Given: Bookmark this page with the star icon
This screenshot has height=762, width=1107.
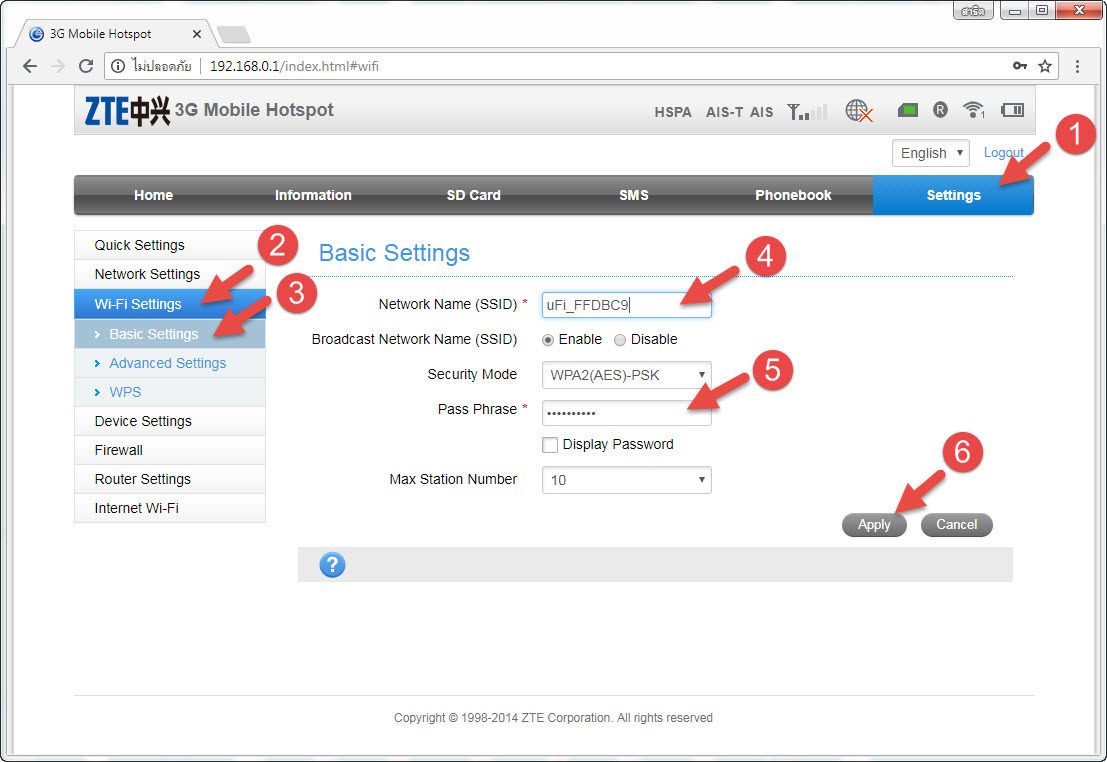Looking at the screenshot, I should tap(1045, 66).
